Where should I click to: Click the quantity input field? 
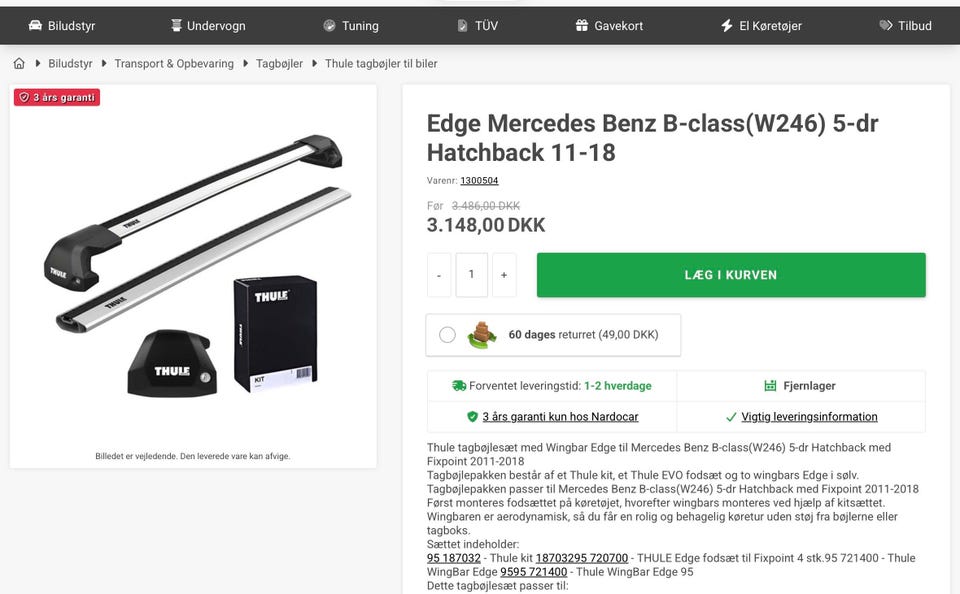(x=471, y=275)
